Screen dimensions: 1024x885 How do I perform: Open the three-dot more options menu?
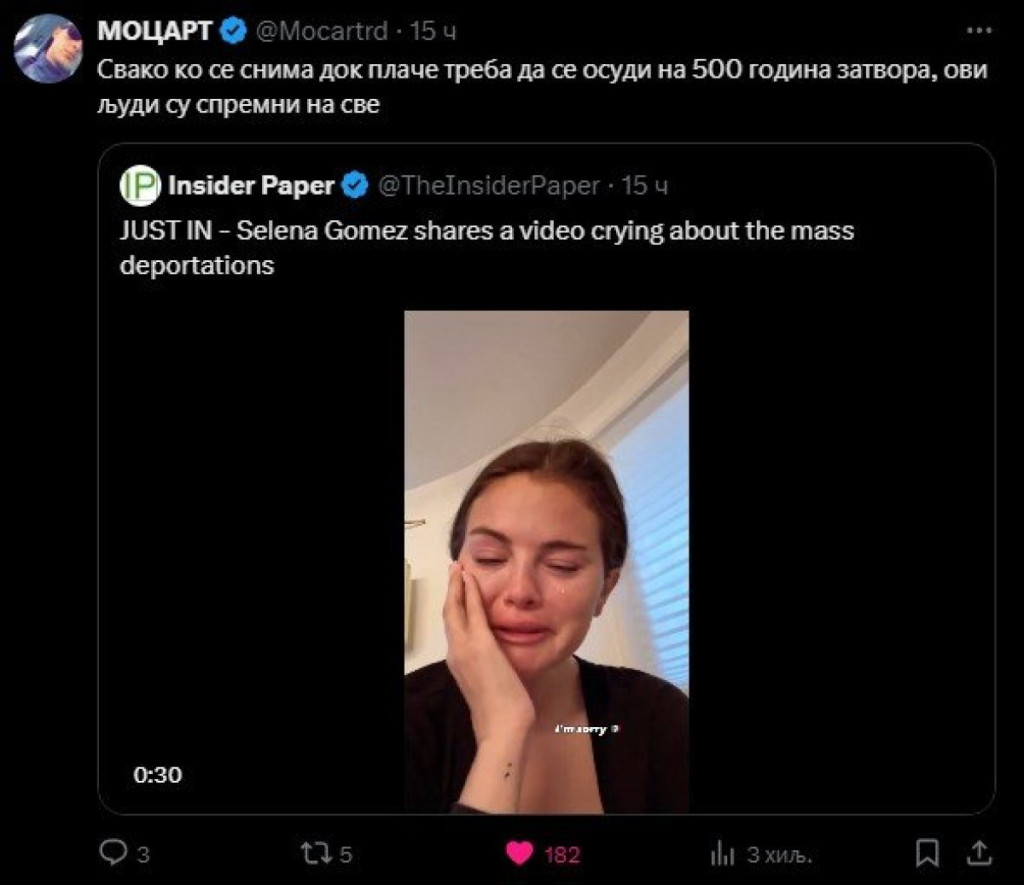[x=979, y=31]
